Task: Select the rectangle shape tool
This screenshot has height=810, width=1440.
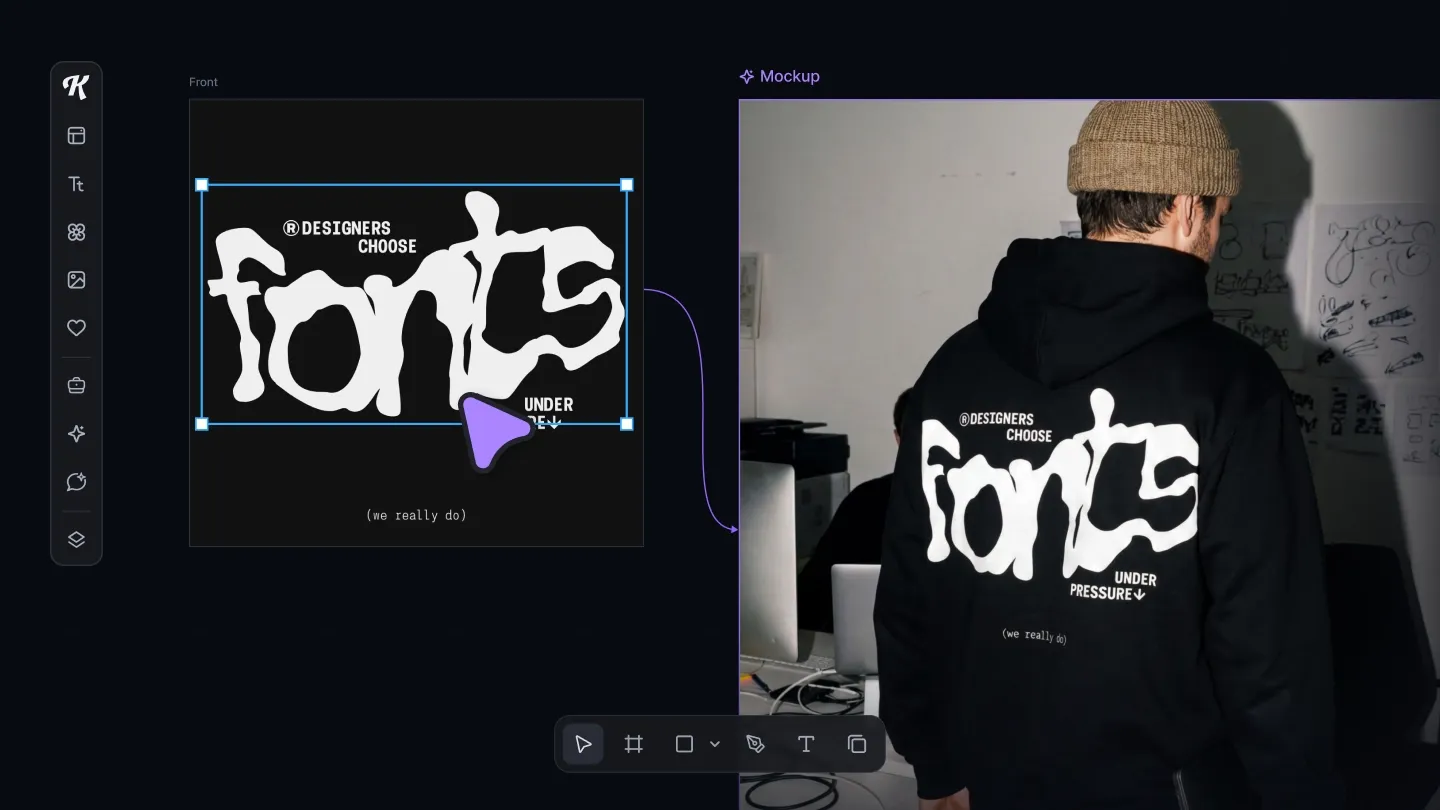Action: (x=684, y=744)
